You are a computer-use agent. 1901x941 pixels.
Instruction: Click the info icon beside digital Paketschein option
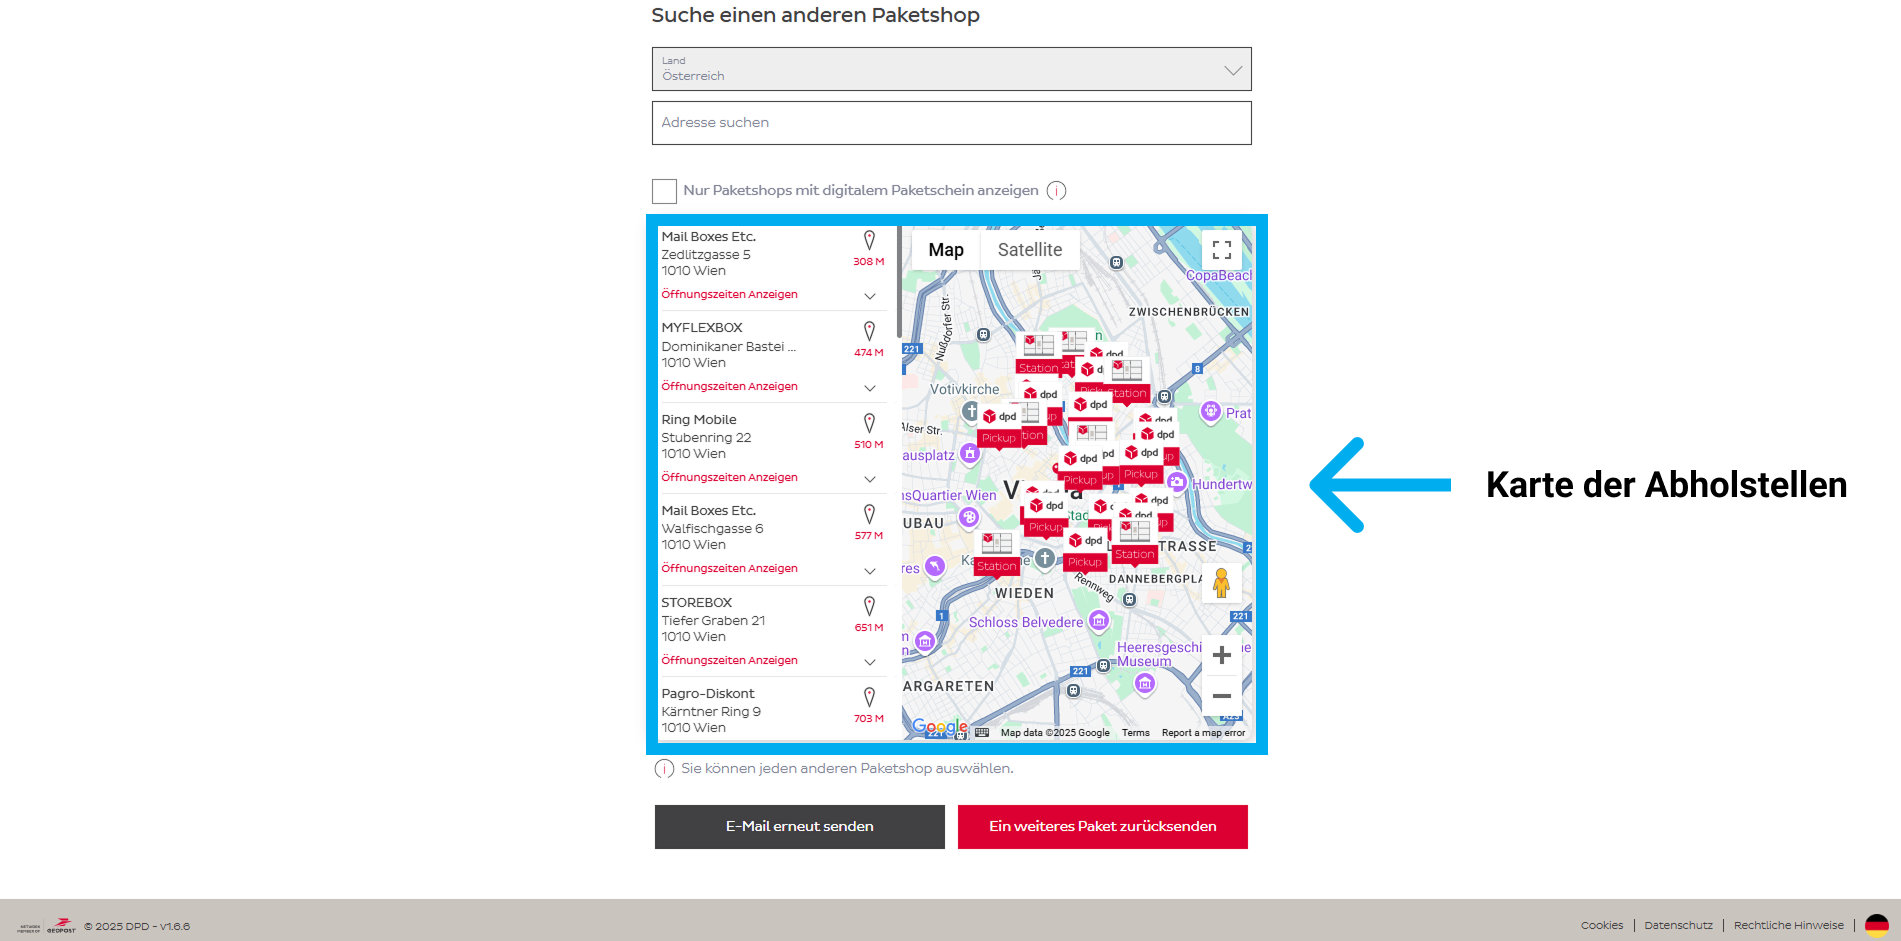click(x=1056, y=191)
